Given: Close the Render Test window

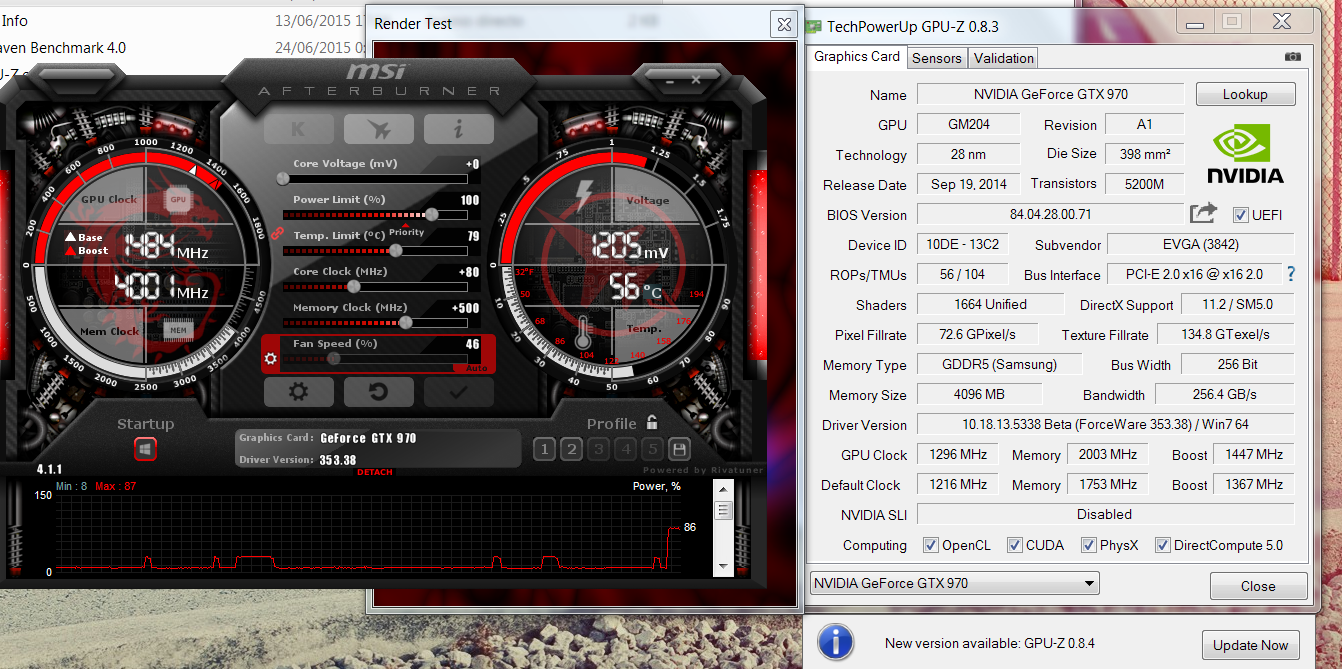Looking at the screenshot, I should pos(783,24).
